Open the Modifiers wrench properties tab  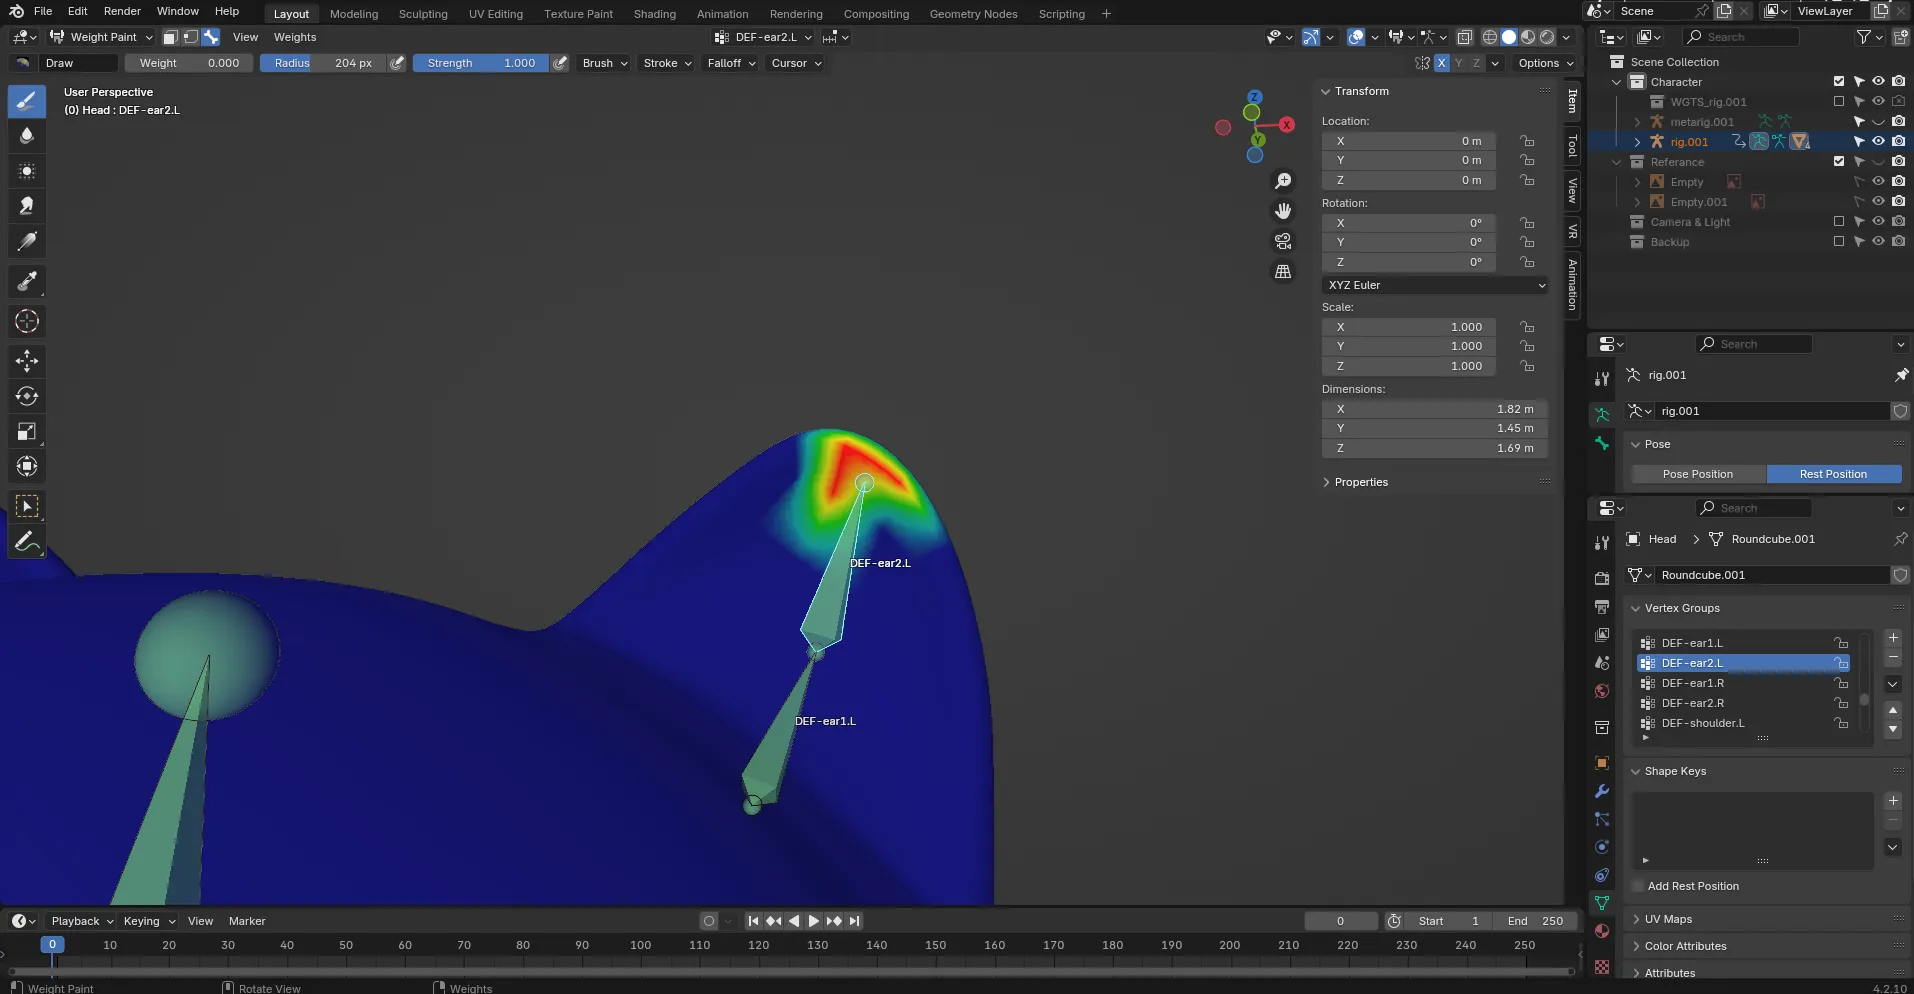coord(1602,791)
